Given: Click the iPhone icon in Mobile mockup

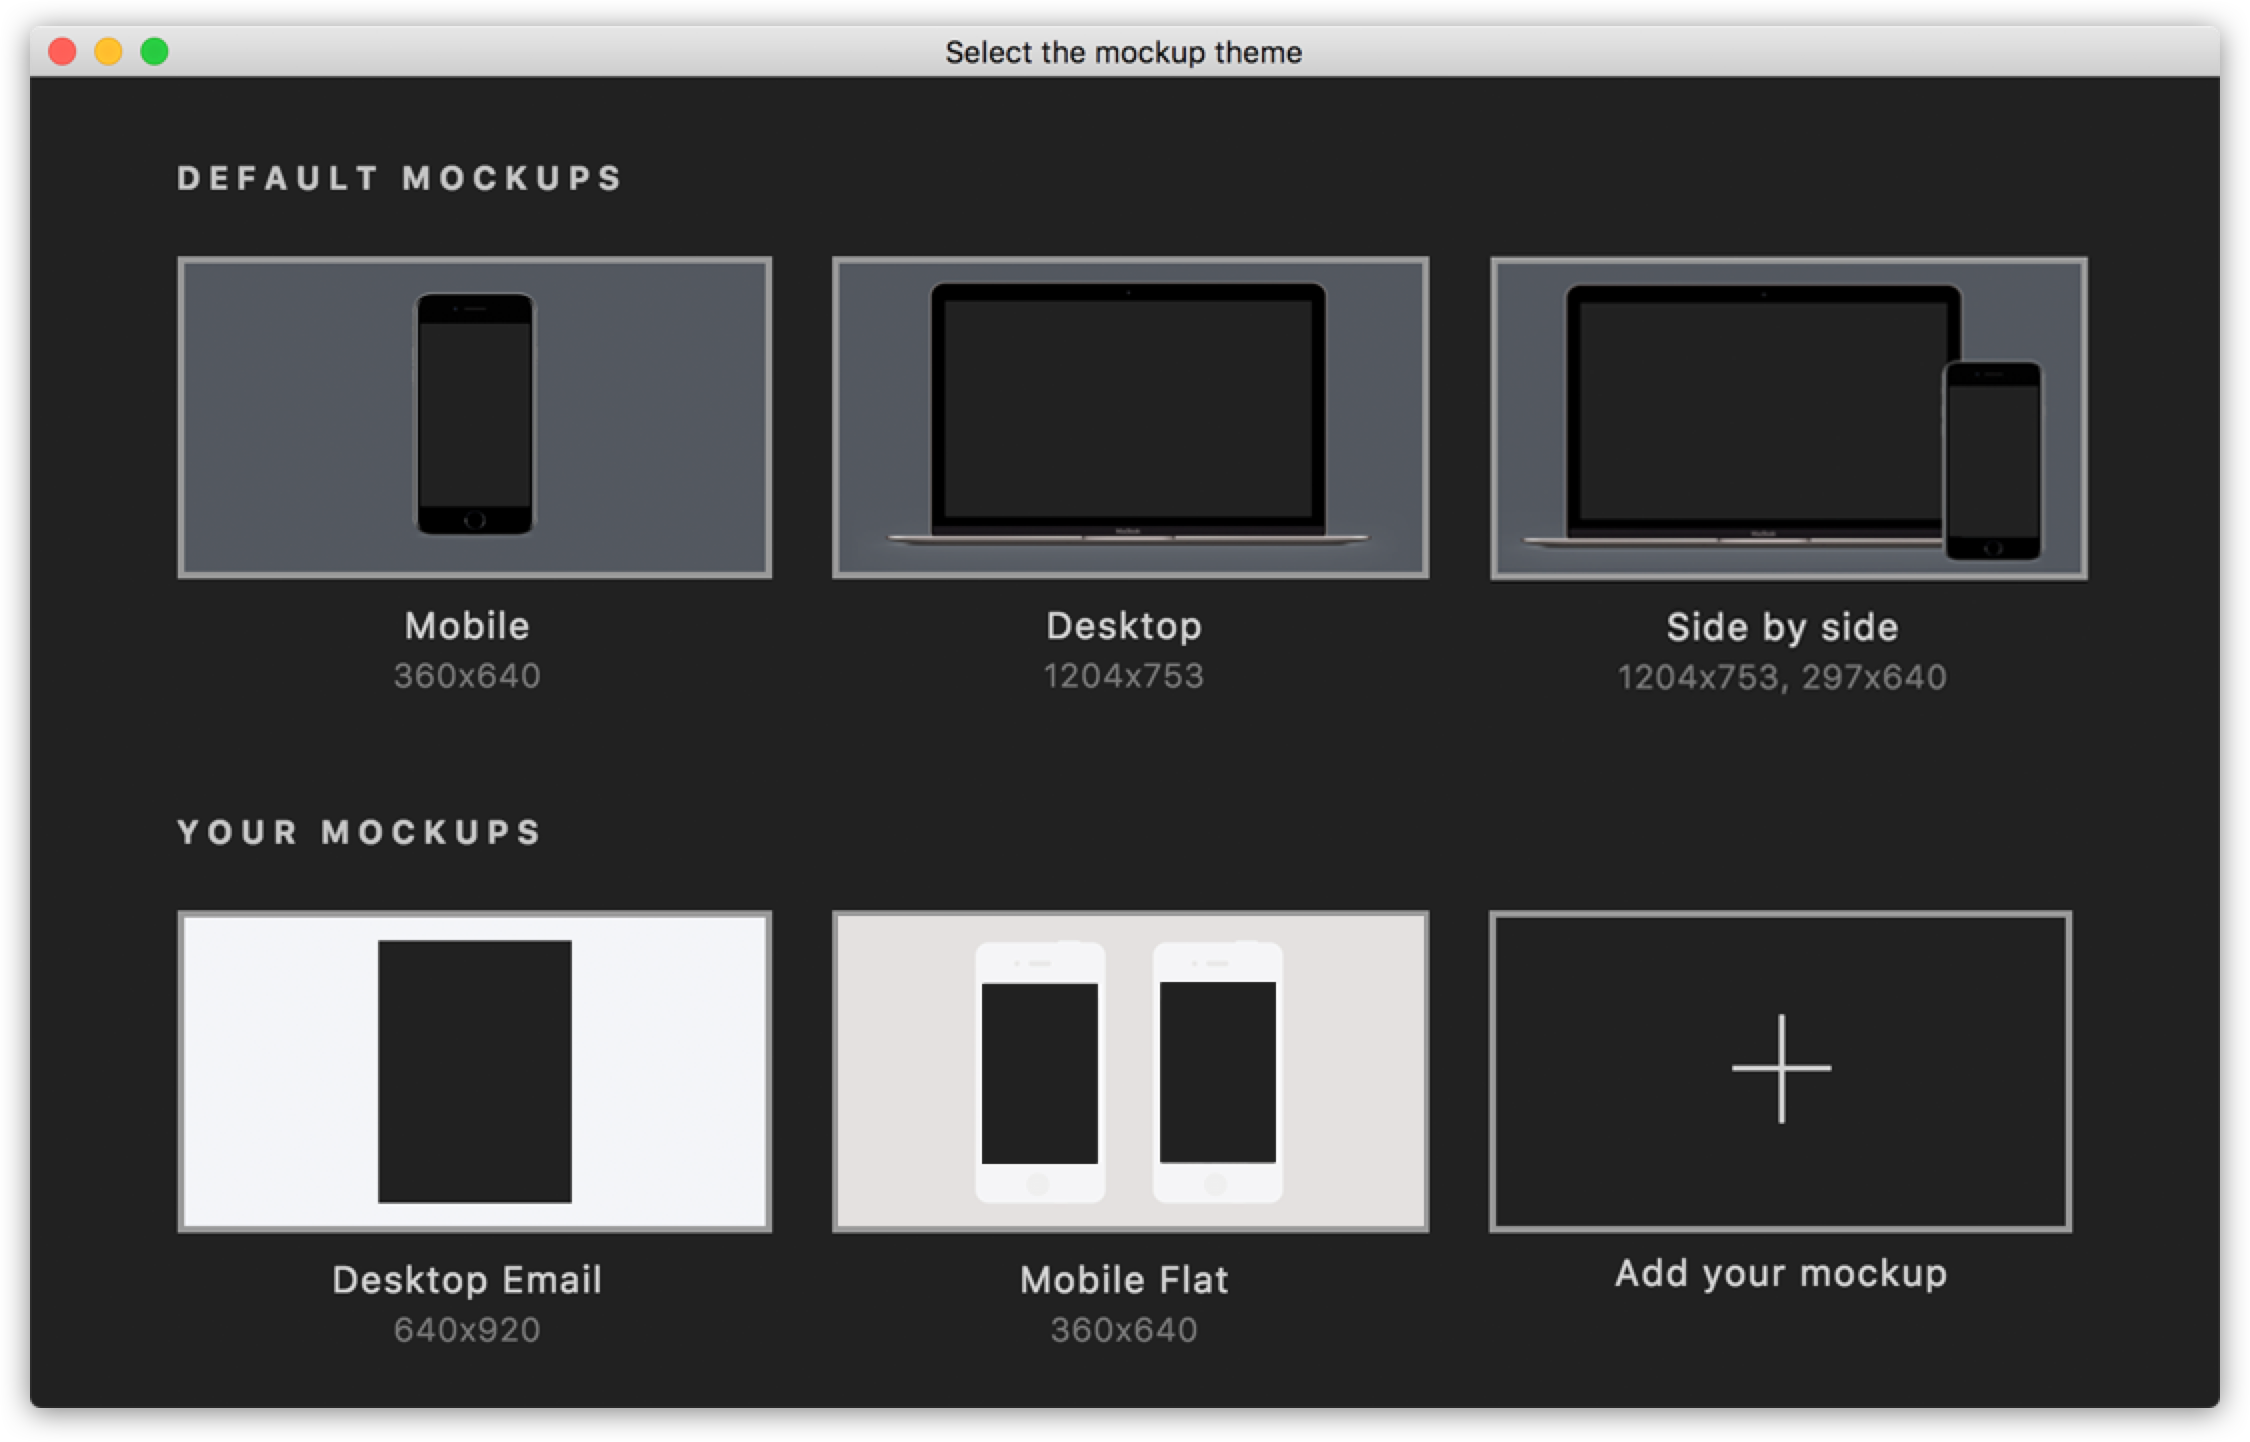Looking at the screenshot, I should pos(474,414).
